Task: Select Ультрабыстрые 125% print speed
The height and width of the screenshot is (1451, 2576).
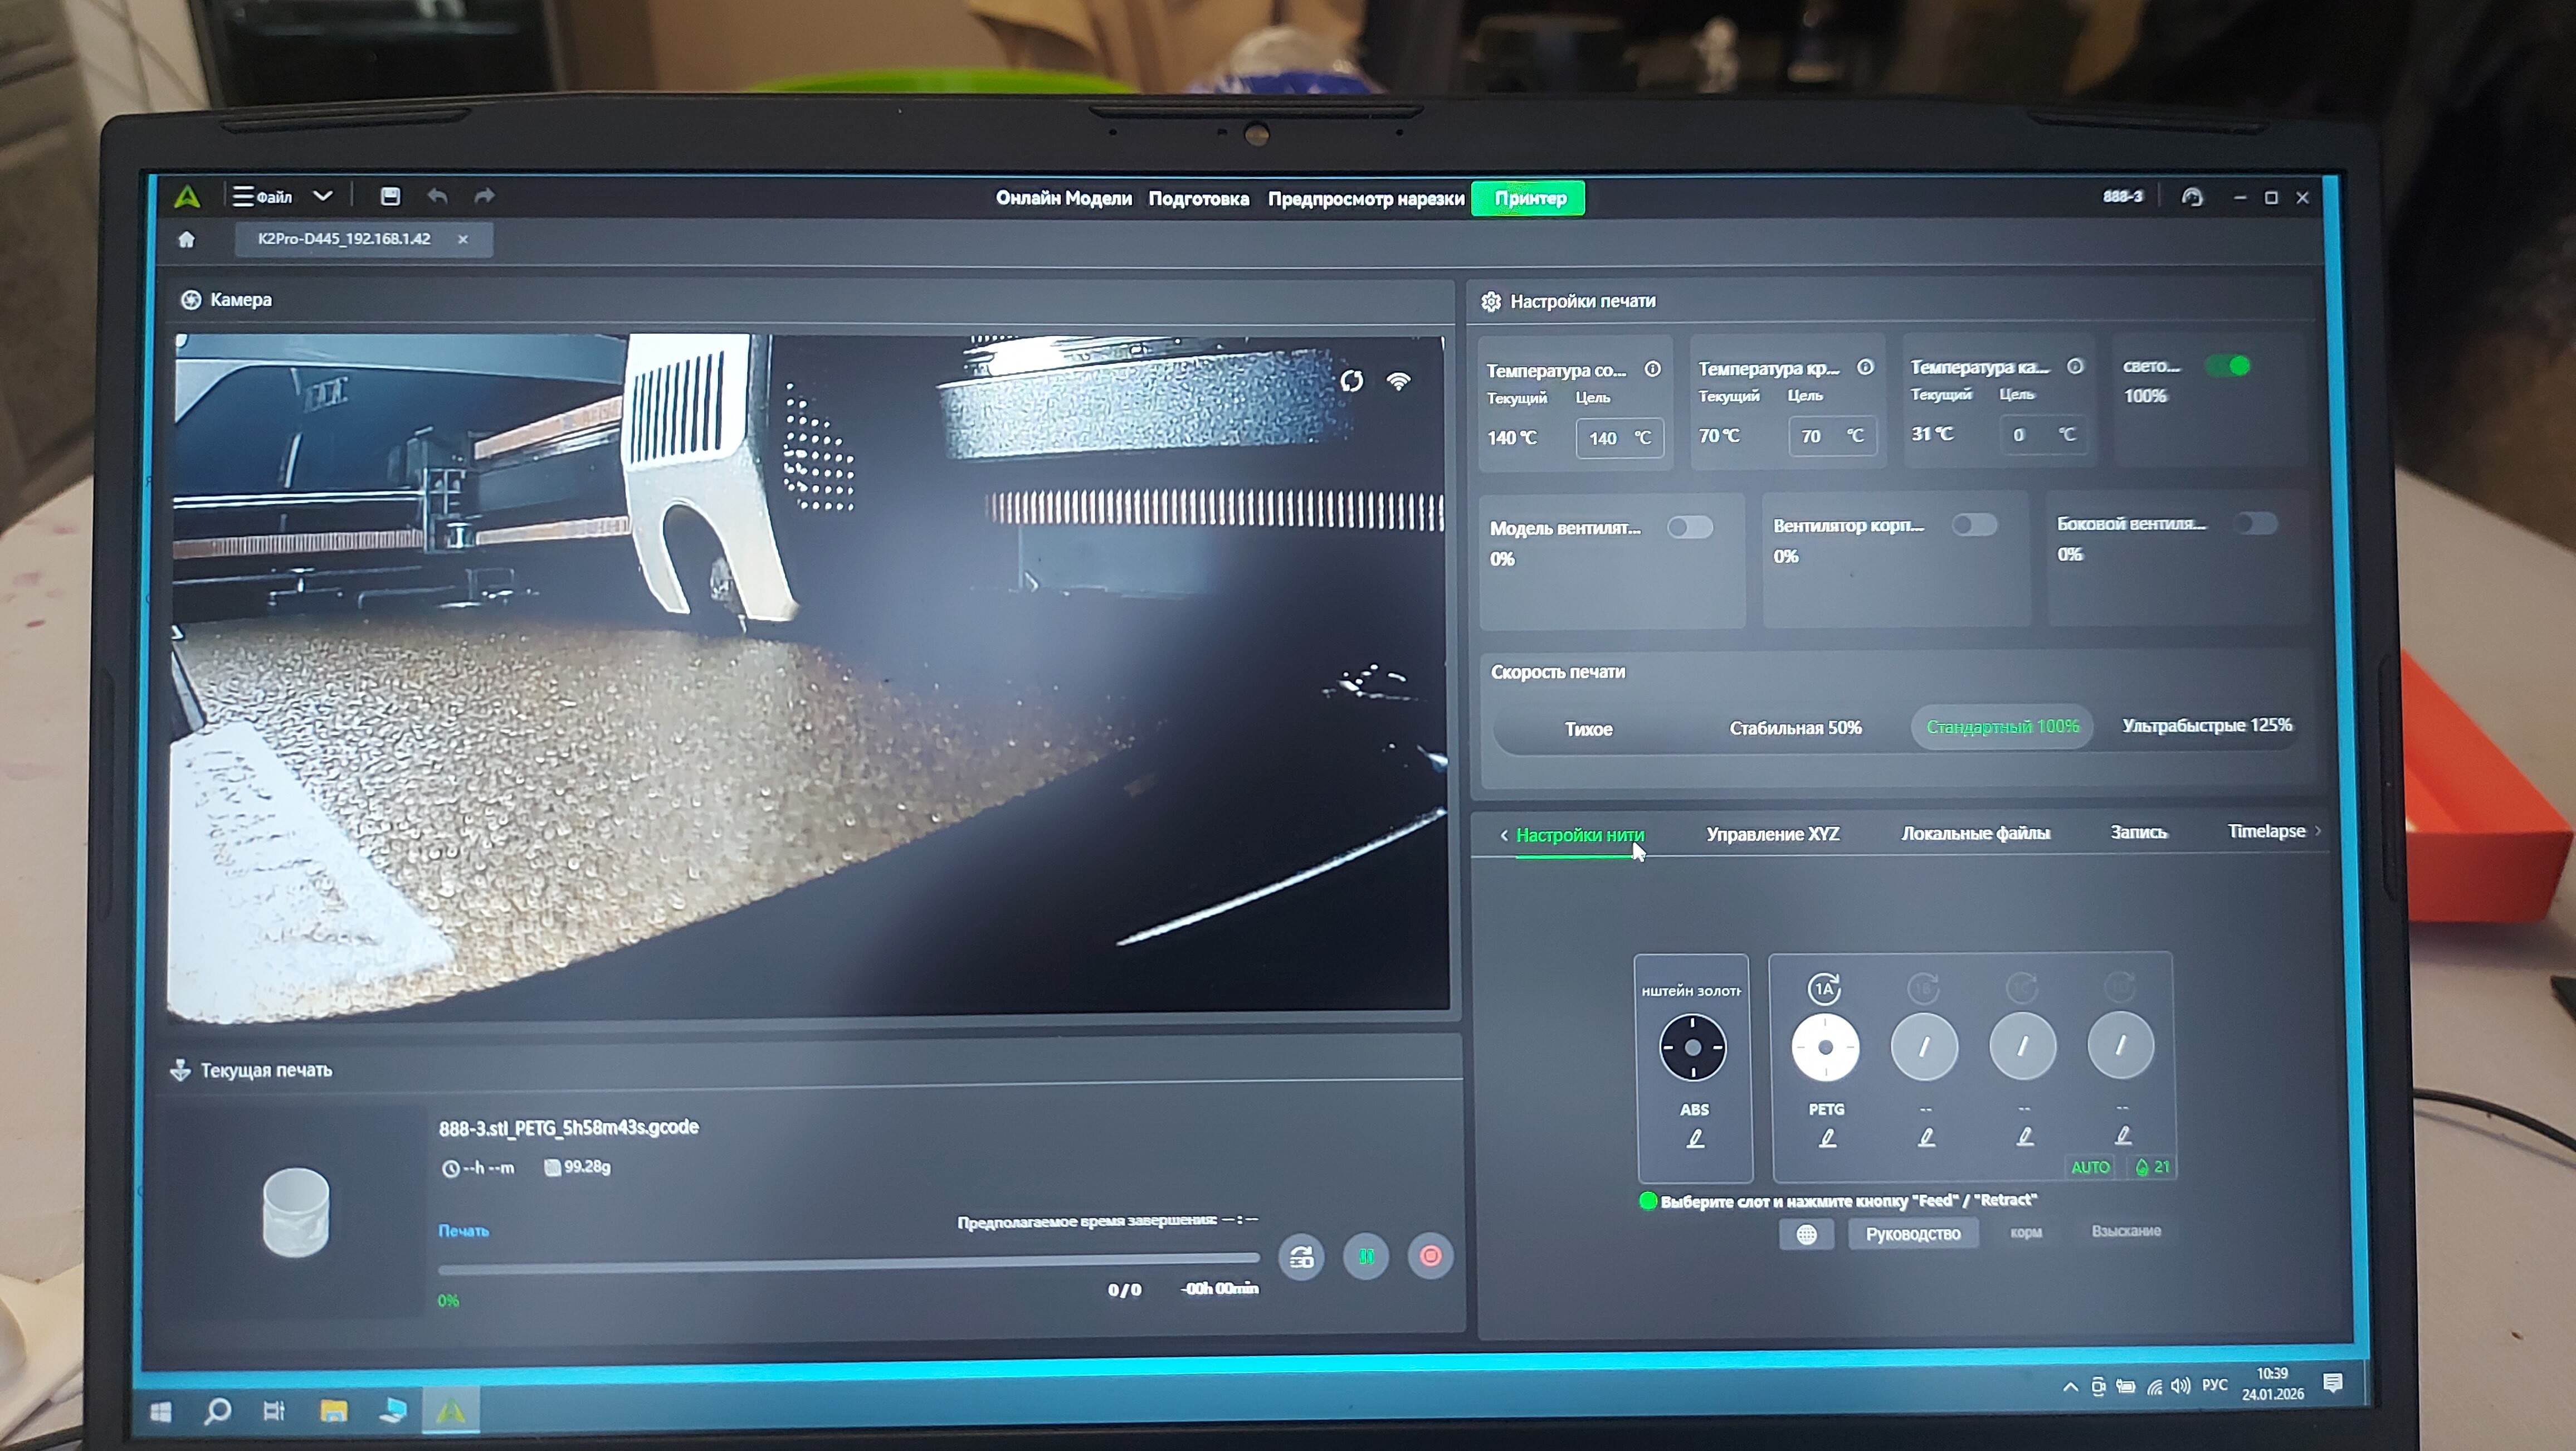Action: pos(2206,725)
